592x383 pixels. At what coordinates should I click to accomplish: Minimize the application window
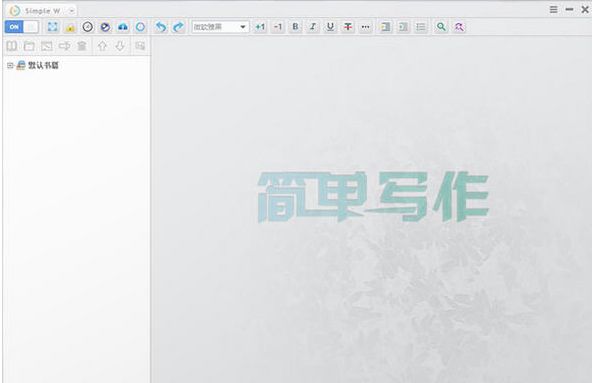click(x=569, y=9)
